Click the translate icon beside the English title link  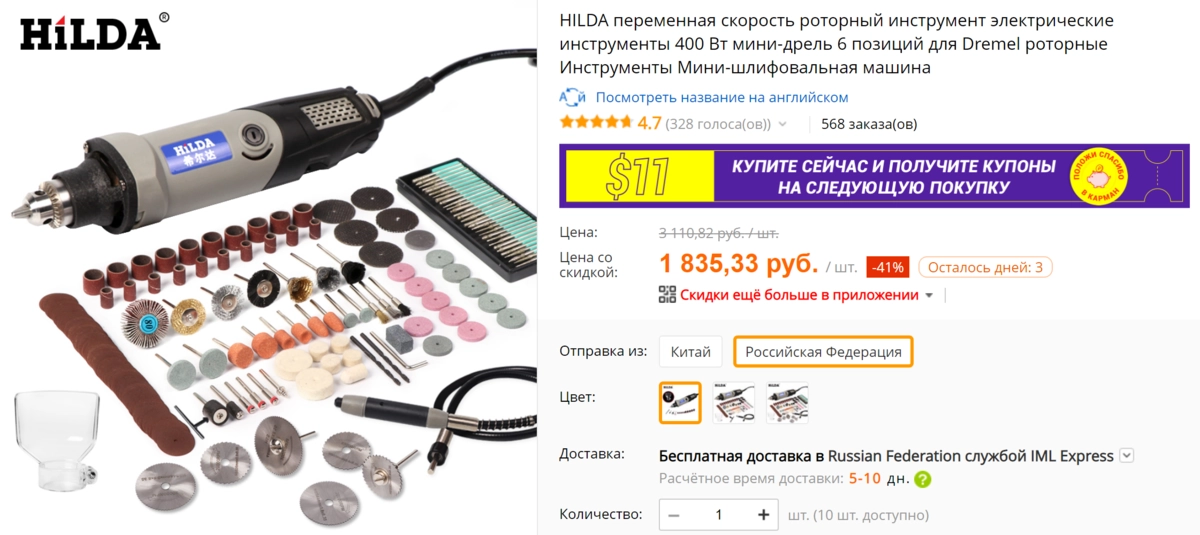(572, 97)
